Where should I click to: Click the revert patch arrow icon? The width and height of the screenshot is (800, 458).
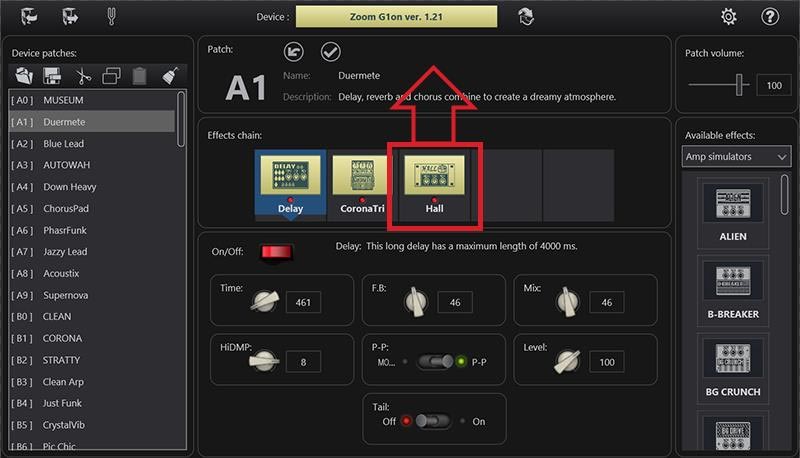[x=293, y=51]
